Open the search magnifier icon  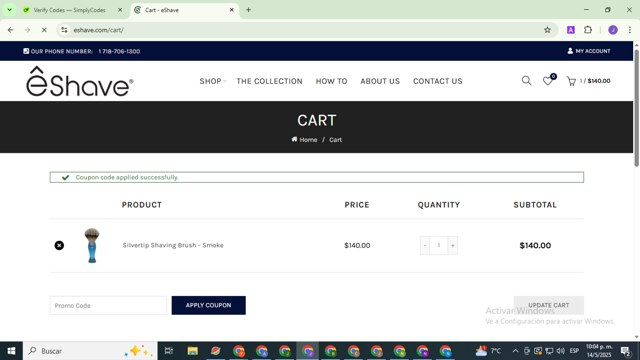[x=527, y=81]
